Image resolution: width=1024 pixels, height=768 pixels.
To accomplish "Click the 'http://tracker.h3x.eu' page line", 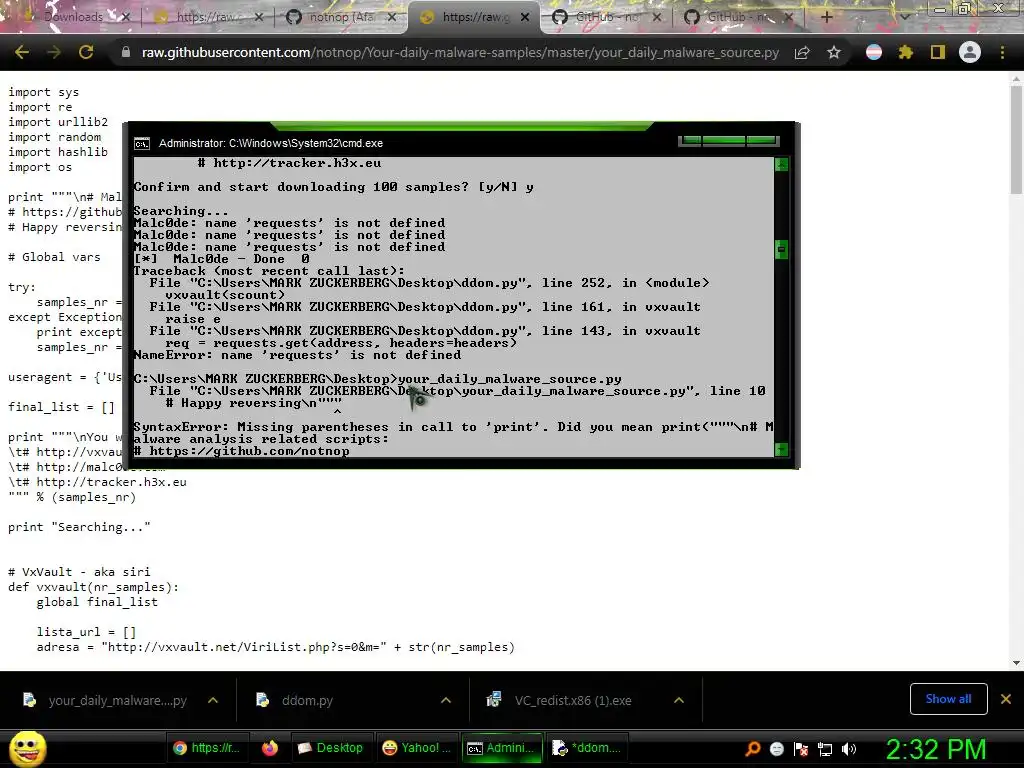I will [97, 482].
